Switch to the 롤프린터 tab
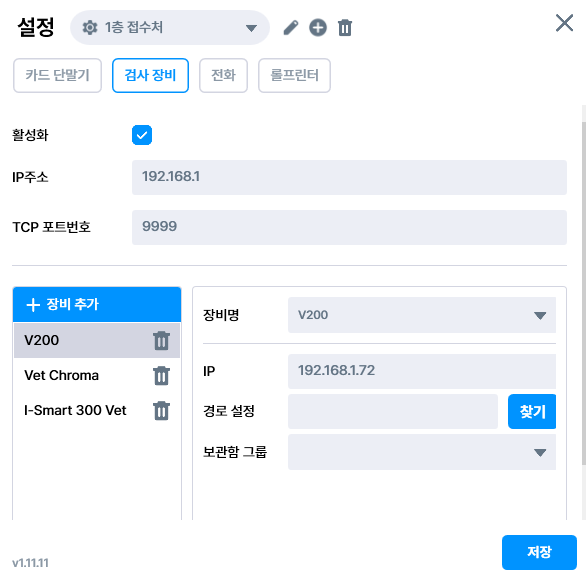The image size is (586, 577). 294,75
